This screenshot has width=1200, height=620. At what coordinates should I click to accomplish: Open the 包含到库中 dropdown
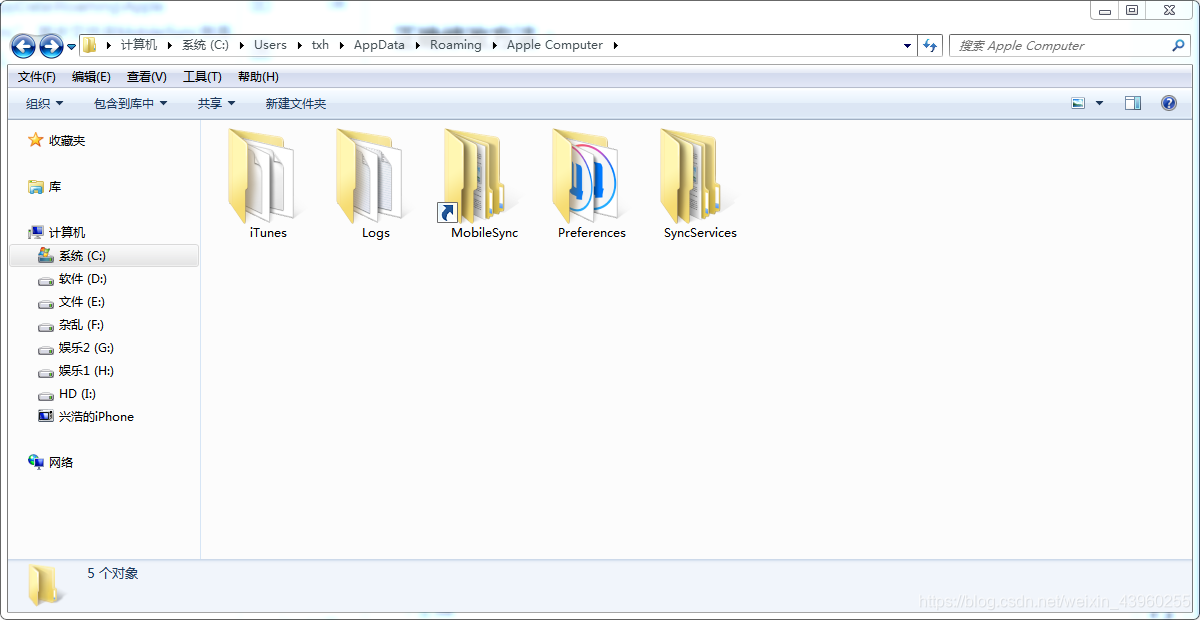pyautogui.click(x=130, y=103)
